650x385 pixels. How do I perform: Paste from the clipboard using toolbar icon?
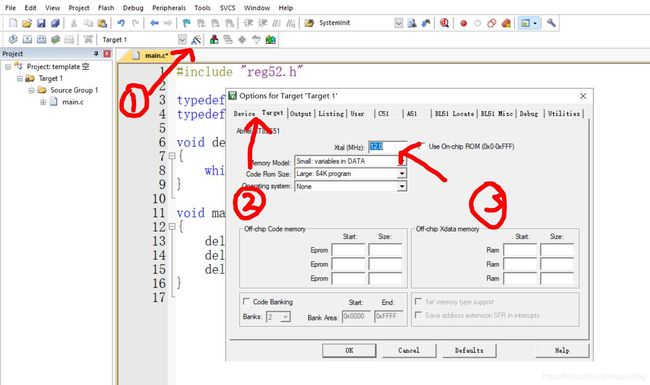pos(102,23)
